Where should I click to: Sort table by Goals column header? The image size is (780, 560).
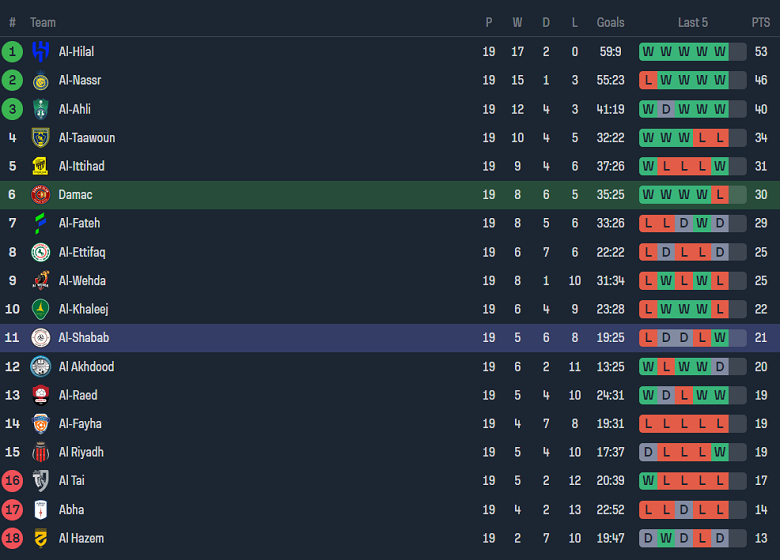pos(610,22)
